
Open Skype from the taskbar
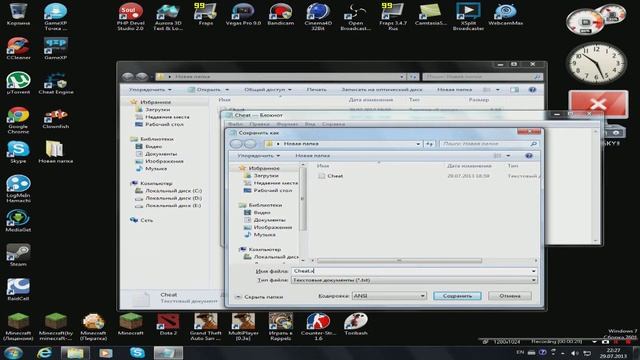point(137,353)
